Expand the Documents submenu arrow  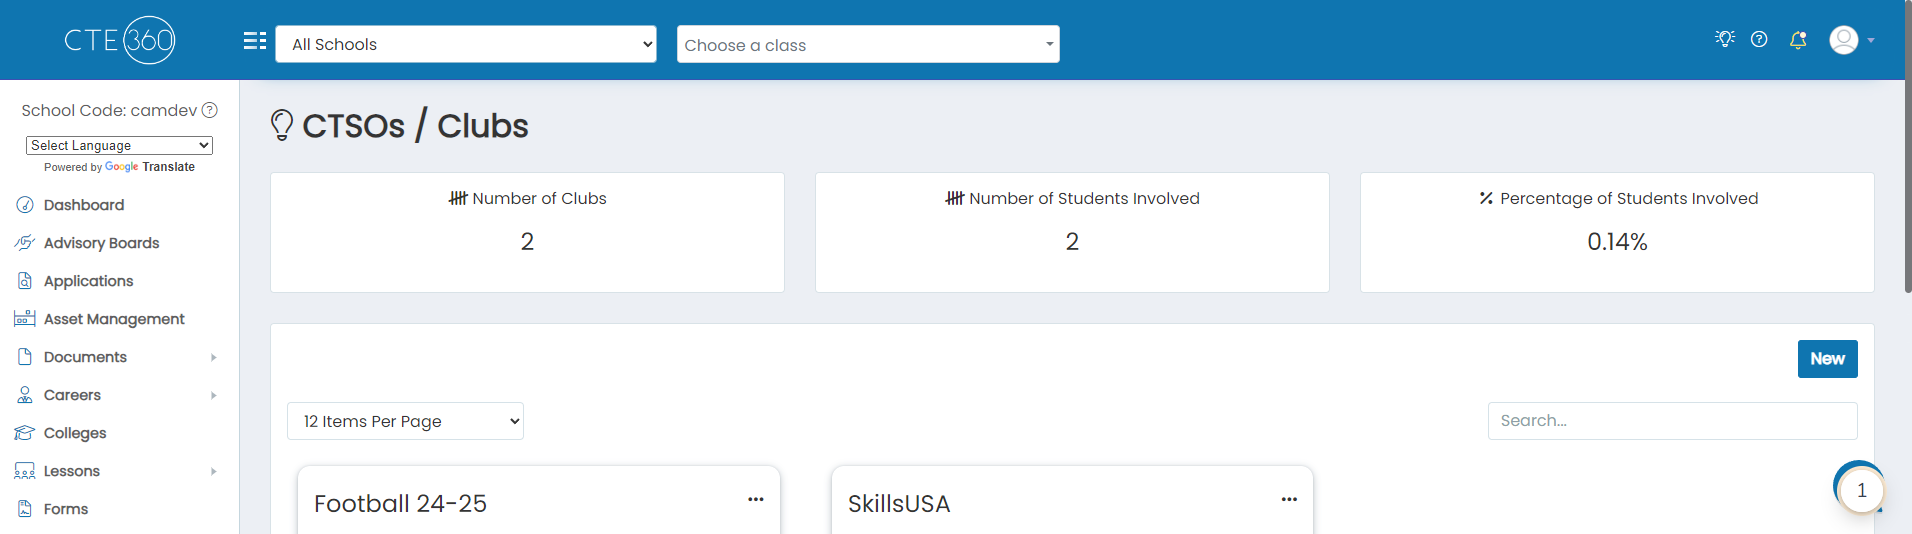coord(213,357)
